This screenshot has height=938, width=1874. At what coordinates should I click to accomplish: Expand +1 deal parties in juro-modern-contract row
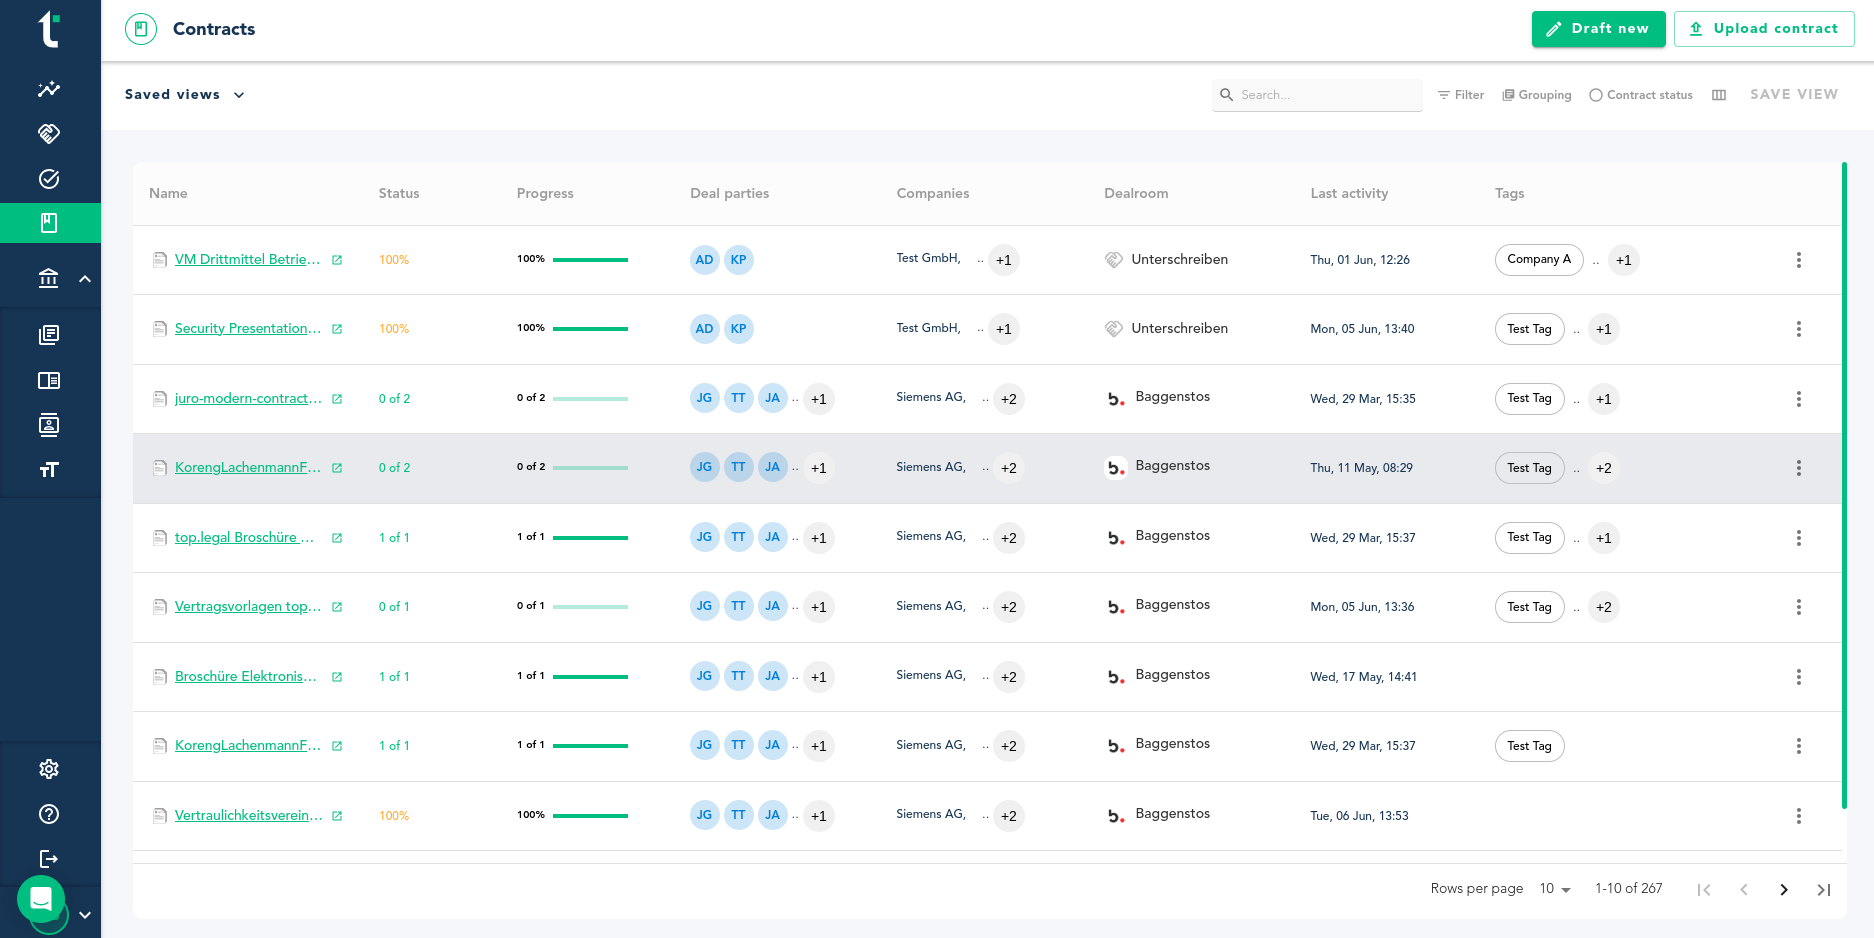pos(818,399)
